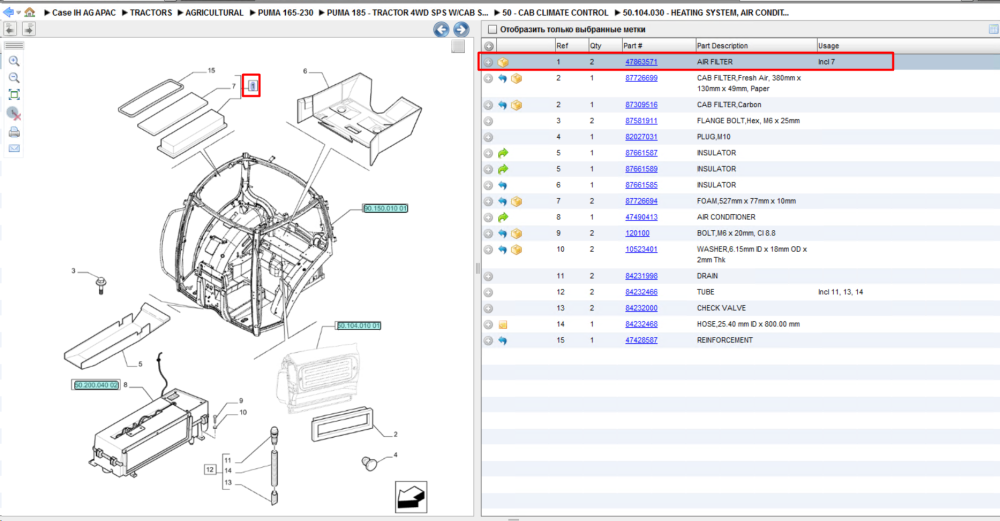The width and height of the screenshot is (1000, 521).
Task: Click blue arrow icon in REINFORCEMENT row
Action: 503,341
